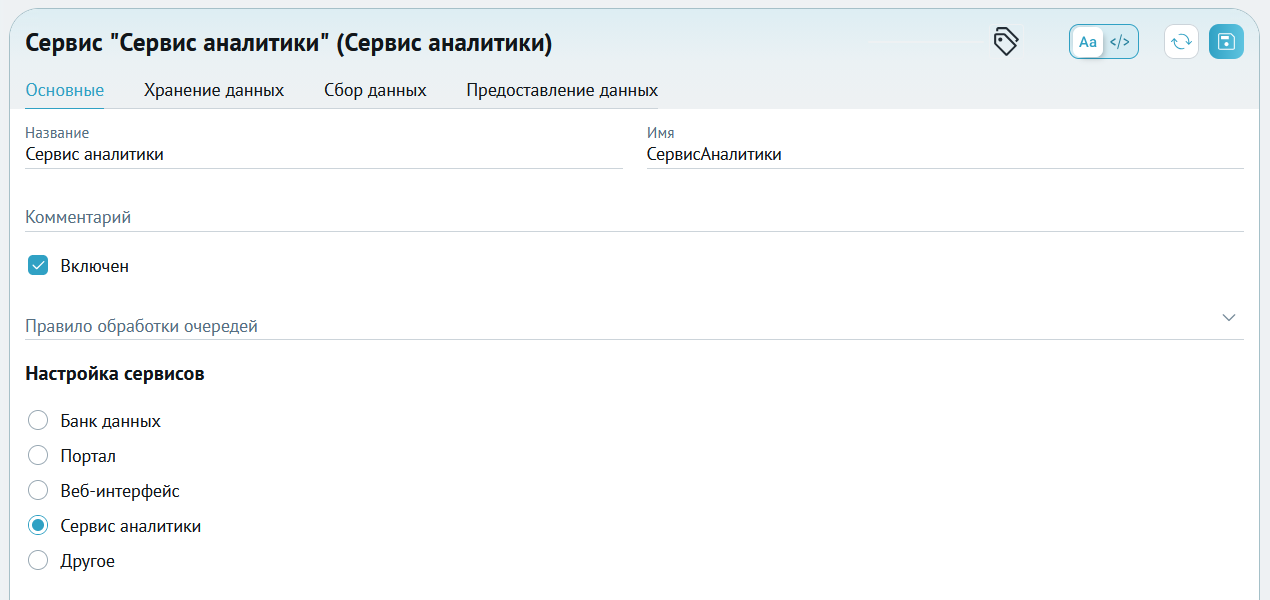Switch to Aa text view mode
The image size is (1270, 600).
coord(1088,42)
